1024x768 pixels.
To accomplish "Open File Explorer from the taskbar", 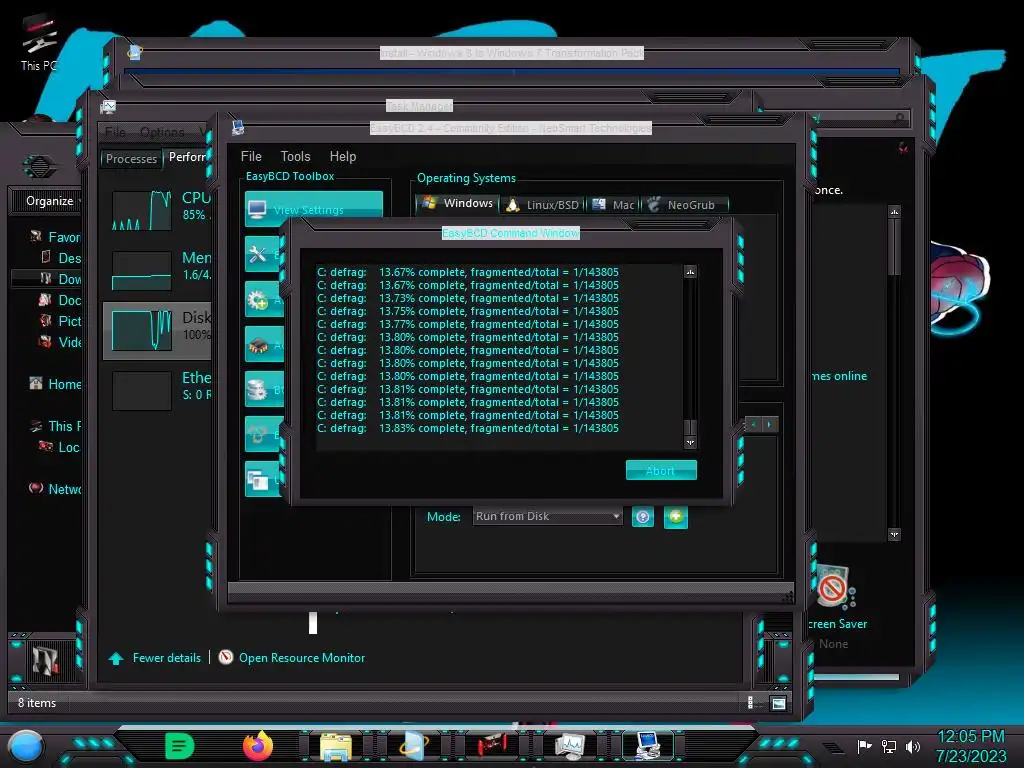I will 336,746.
